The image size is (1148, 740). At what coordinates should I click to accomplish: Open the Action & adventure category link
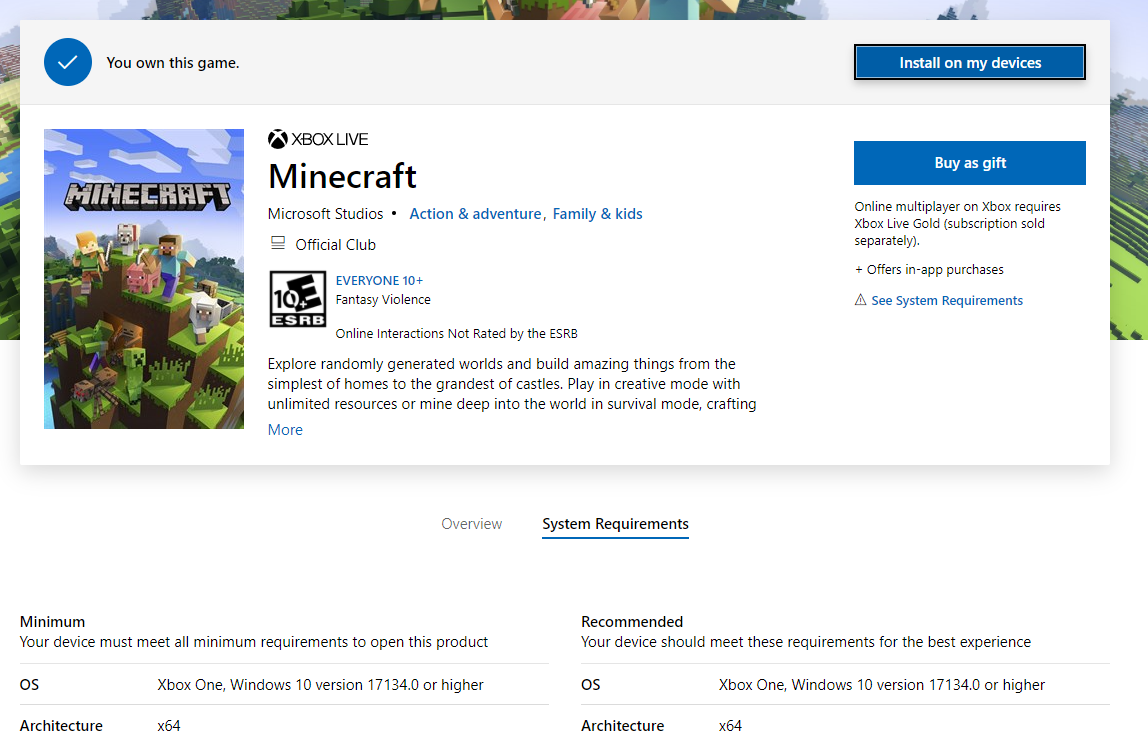coord(475,214)
